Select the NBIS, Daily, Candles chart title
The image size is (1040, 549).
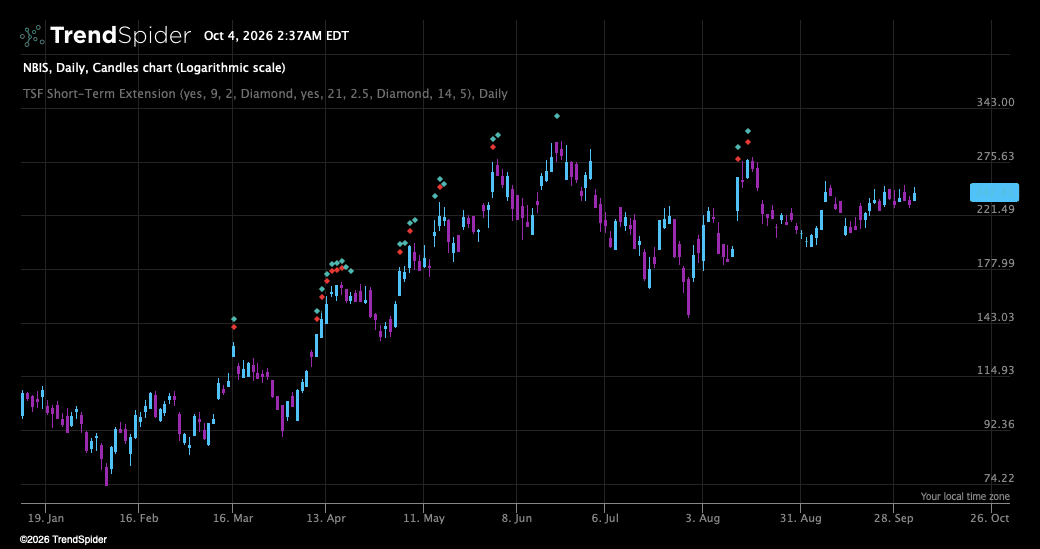[x=154, y=68]
